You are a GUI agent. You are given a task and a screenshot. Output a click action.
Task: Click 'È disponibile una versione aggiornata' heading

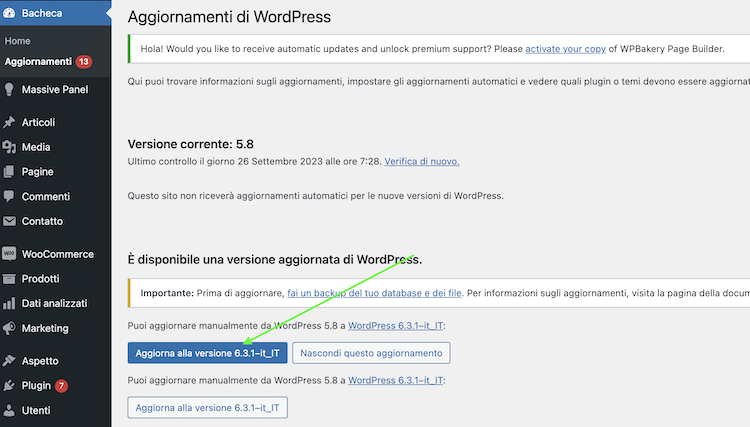point(275,260)
